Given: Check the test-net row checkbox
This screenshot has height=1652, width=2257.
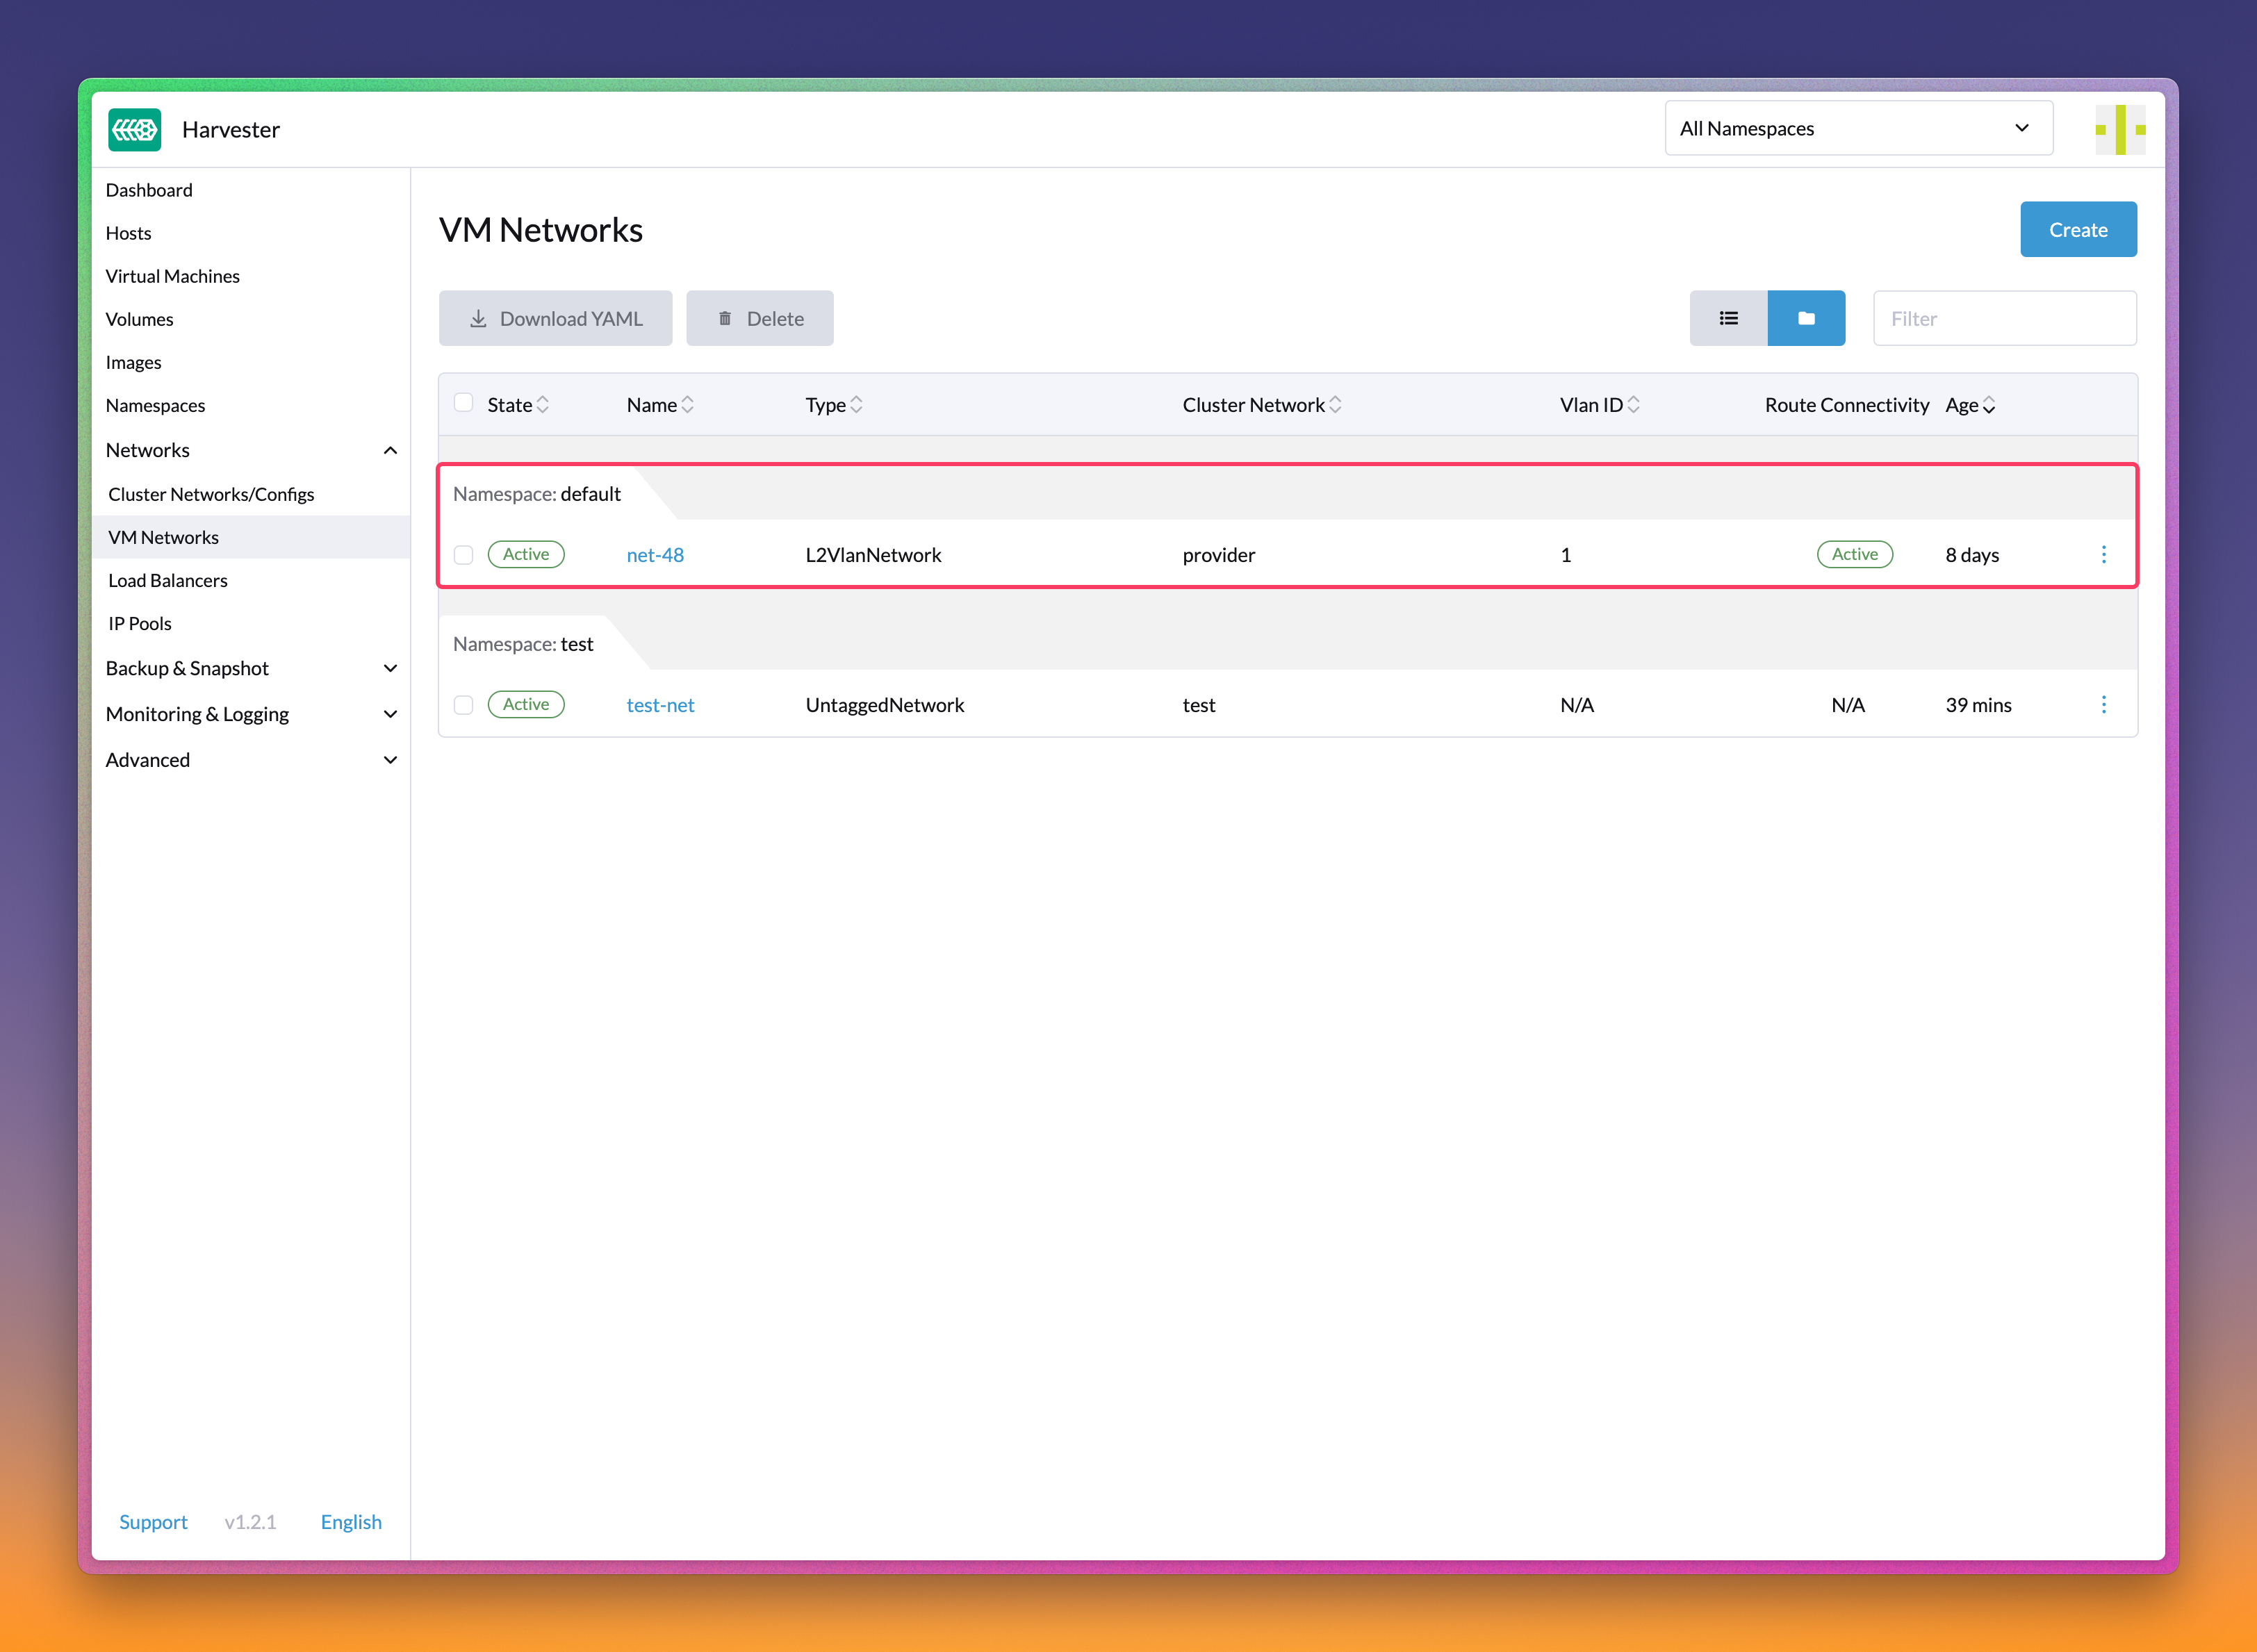Looking at the screenshot, I should coord(463,704).
